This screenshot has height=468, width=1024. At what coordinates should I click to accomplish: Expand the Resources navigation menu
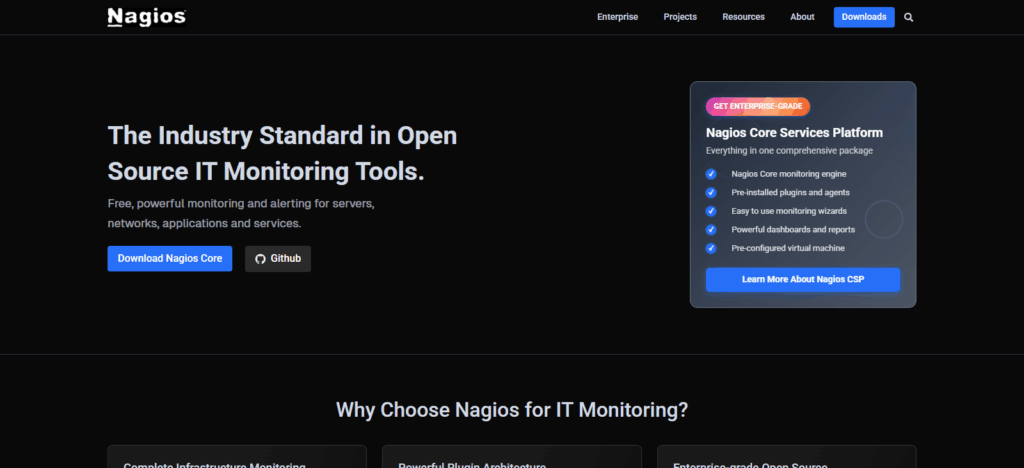coord(743,17)
